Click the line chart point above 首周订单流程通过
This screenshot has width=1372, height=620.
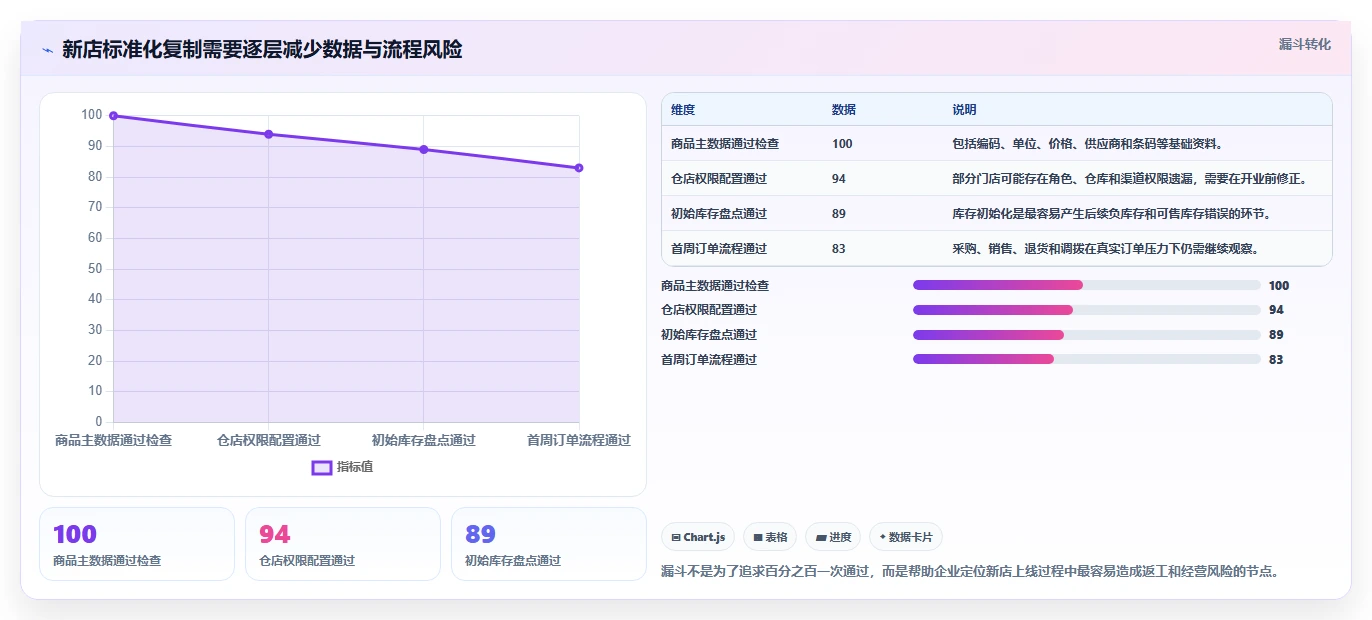[x=579, y=168]
